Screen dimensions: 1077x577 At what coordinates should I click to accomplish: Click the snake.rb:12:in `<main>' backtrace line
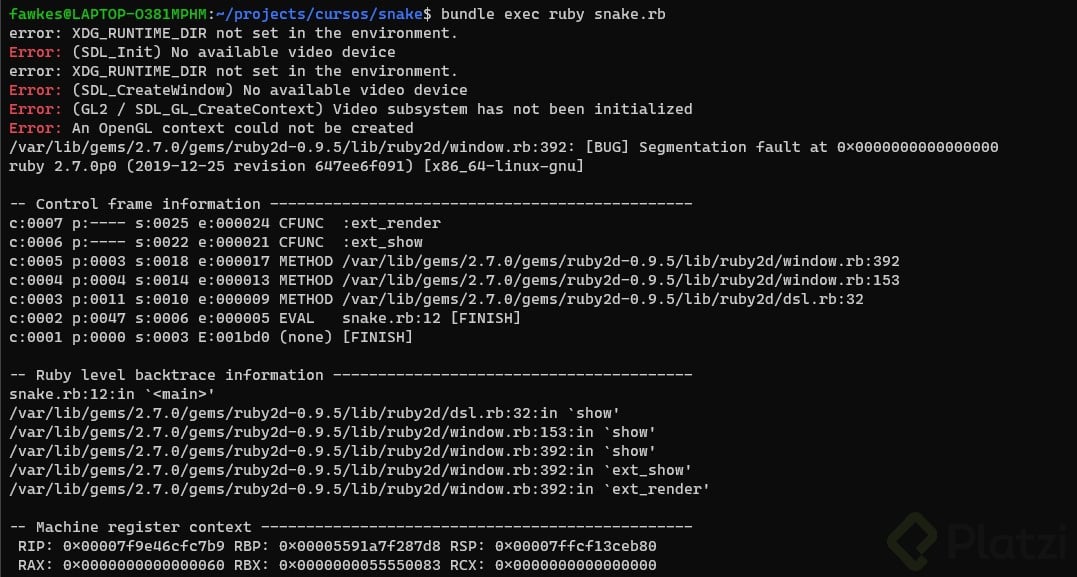point(112,394)
